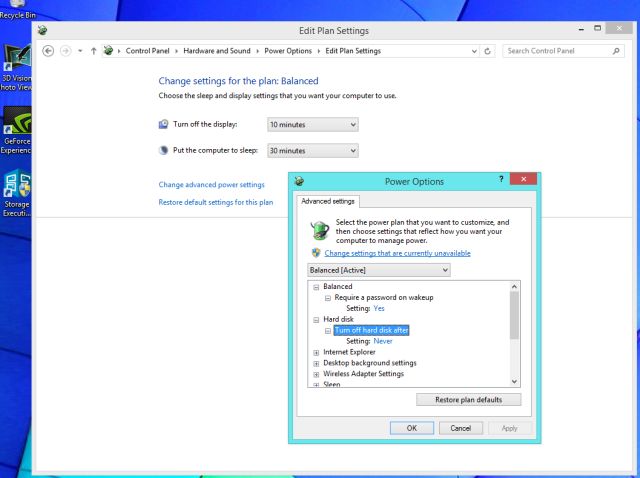Image resolution: width=640 pixels, height=478 pixels.
Task: Click the Back navigation arrow
Action: click(x=50, y=51)
